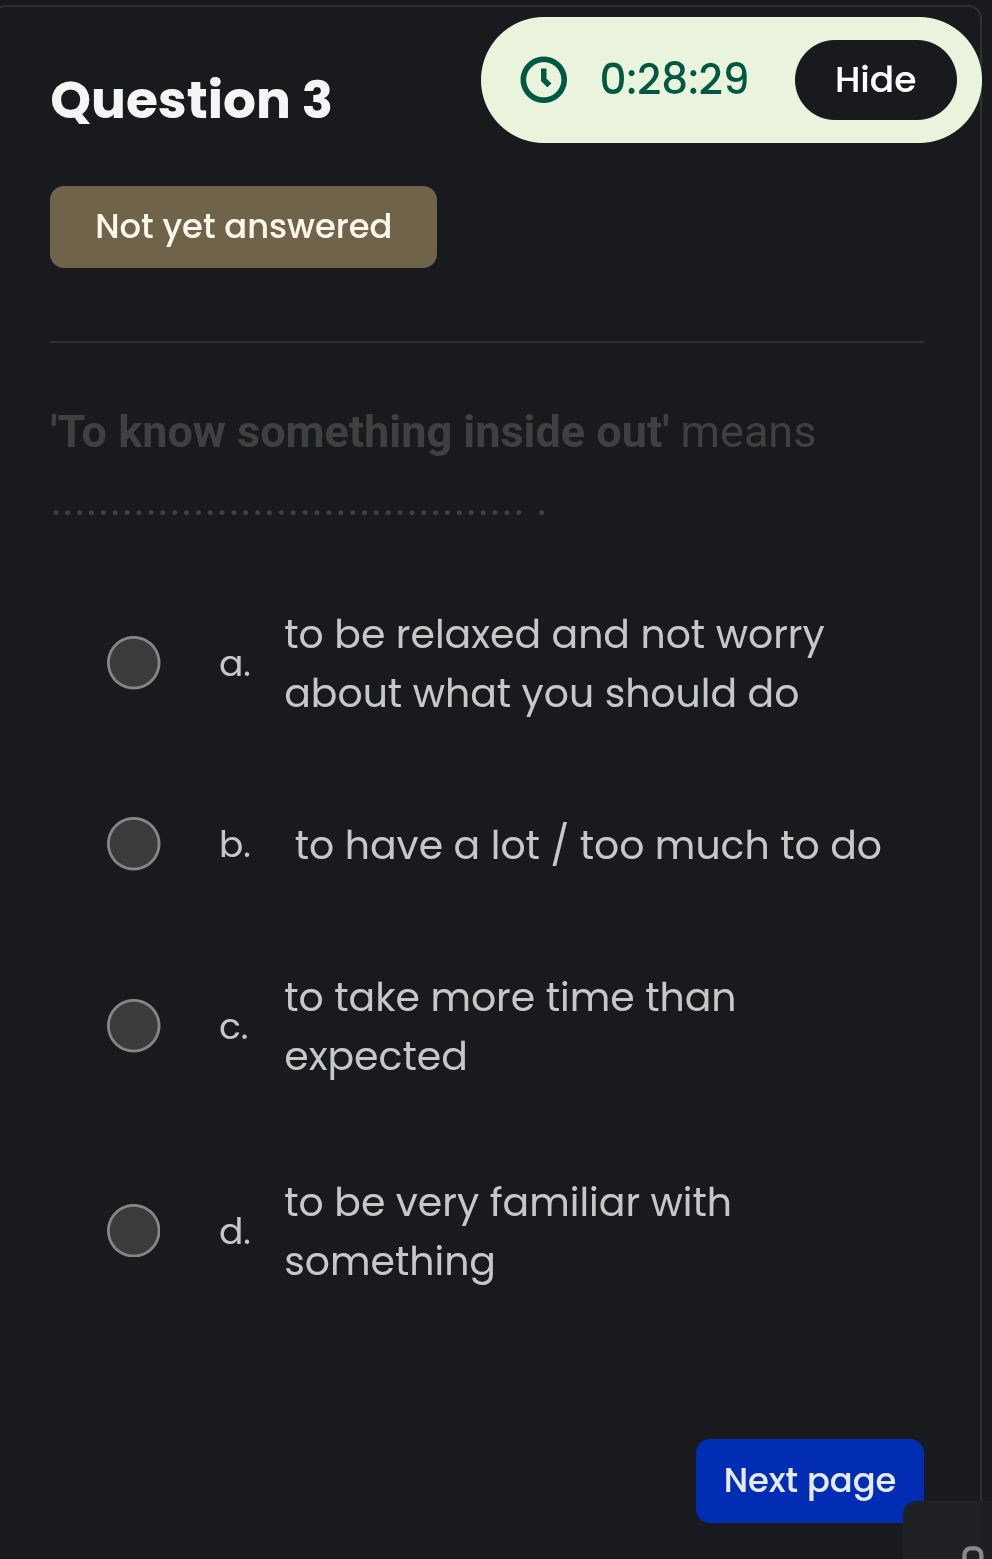Select radio button for option a
This screenshot has height=1559, width=992.
pos(133,661)
